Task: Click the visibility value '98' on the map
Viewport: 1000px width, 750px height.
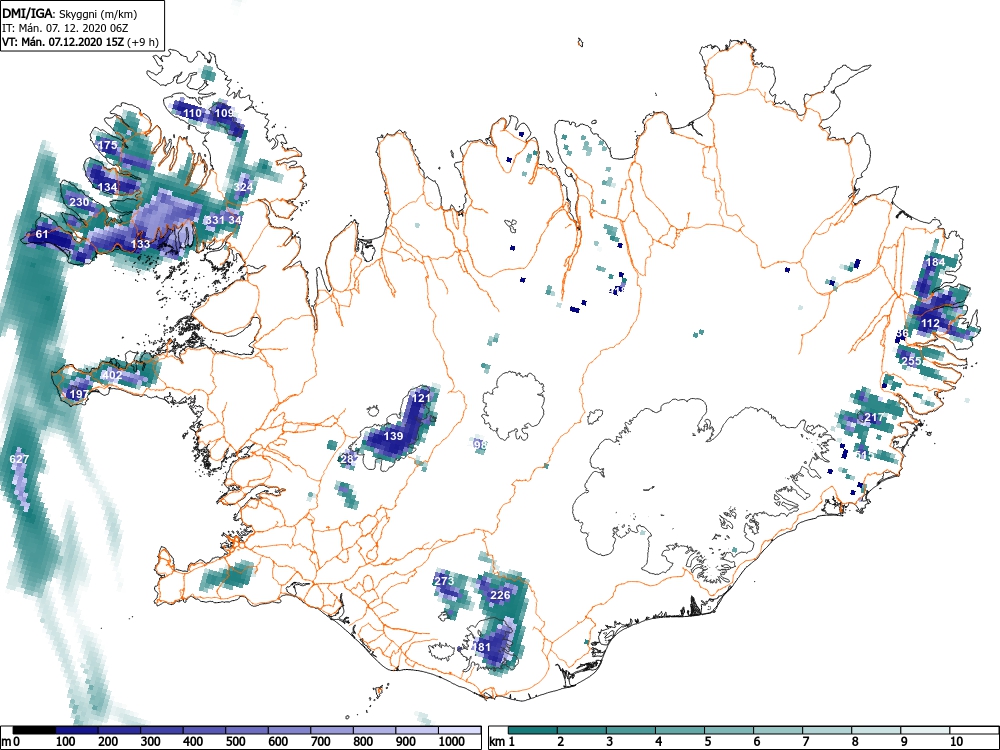Action: [x=480, y=445]
